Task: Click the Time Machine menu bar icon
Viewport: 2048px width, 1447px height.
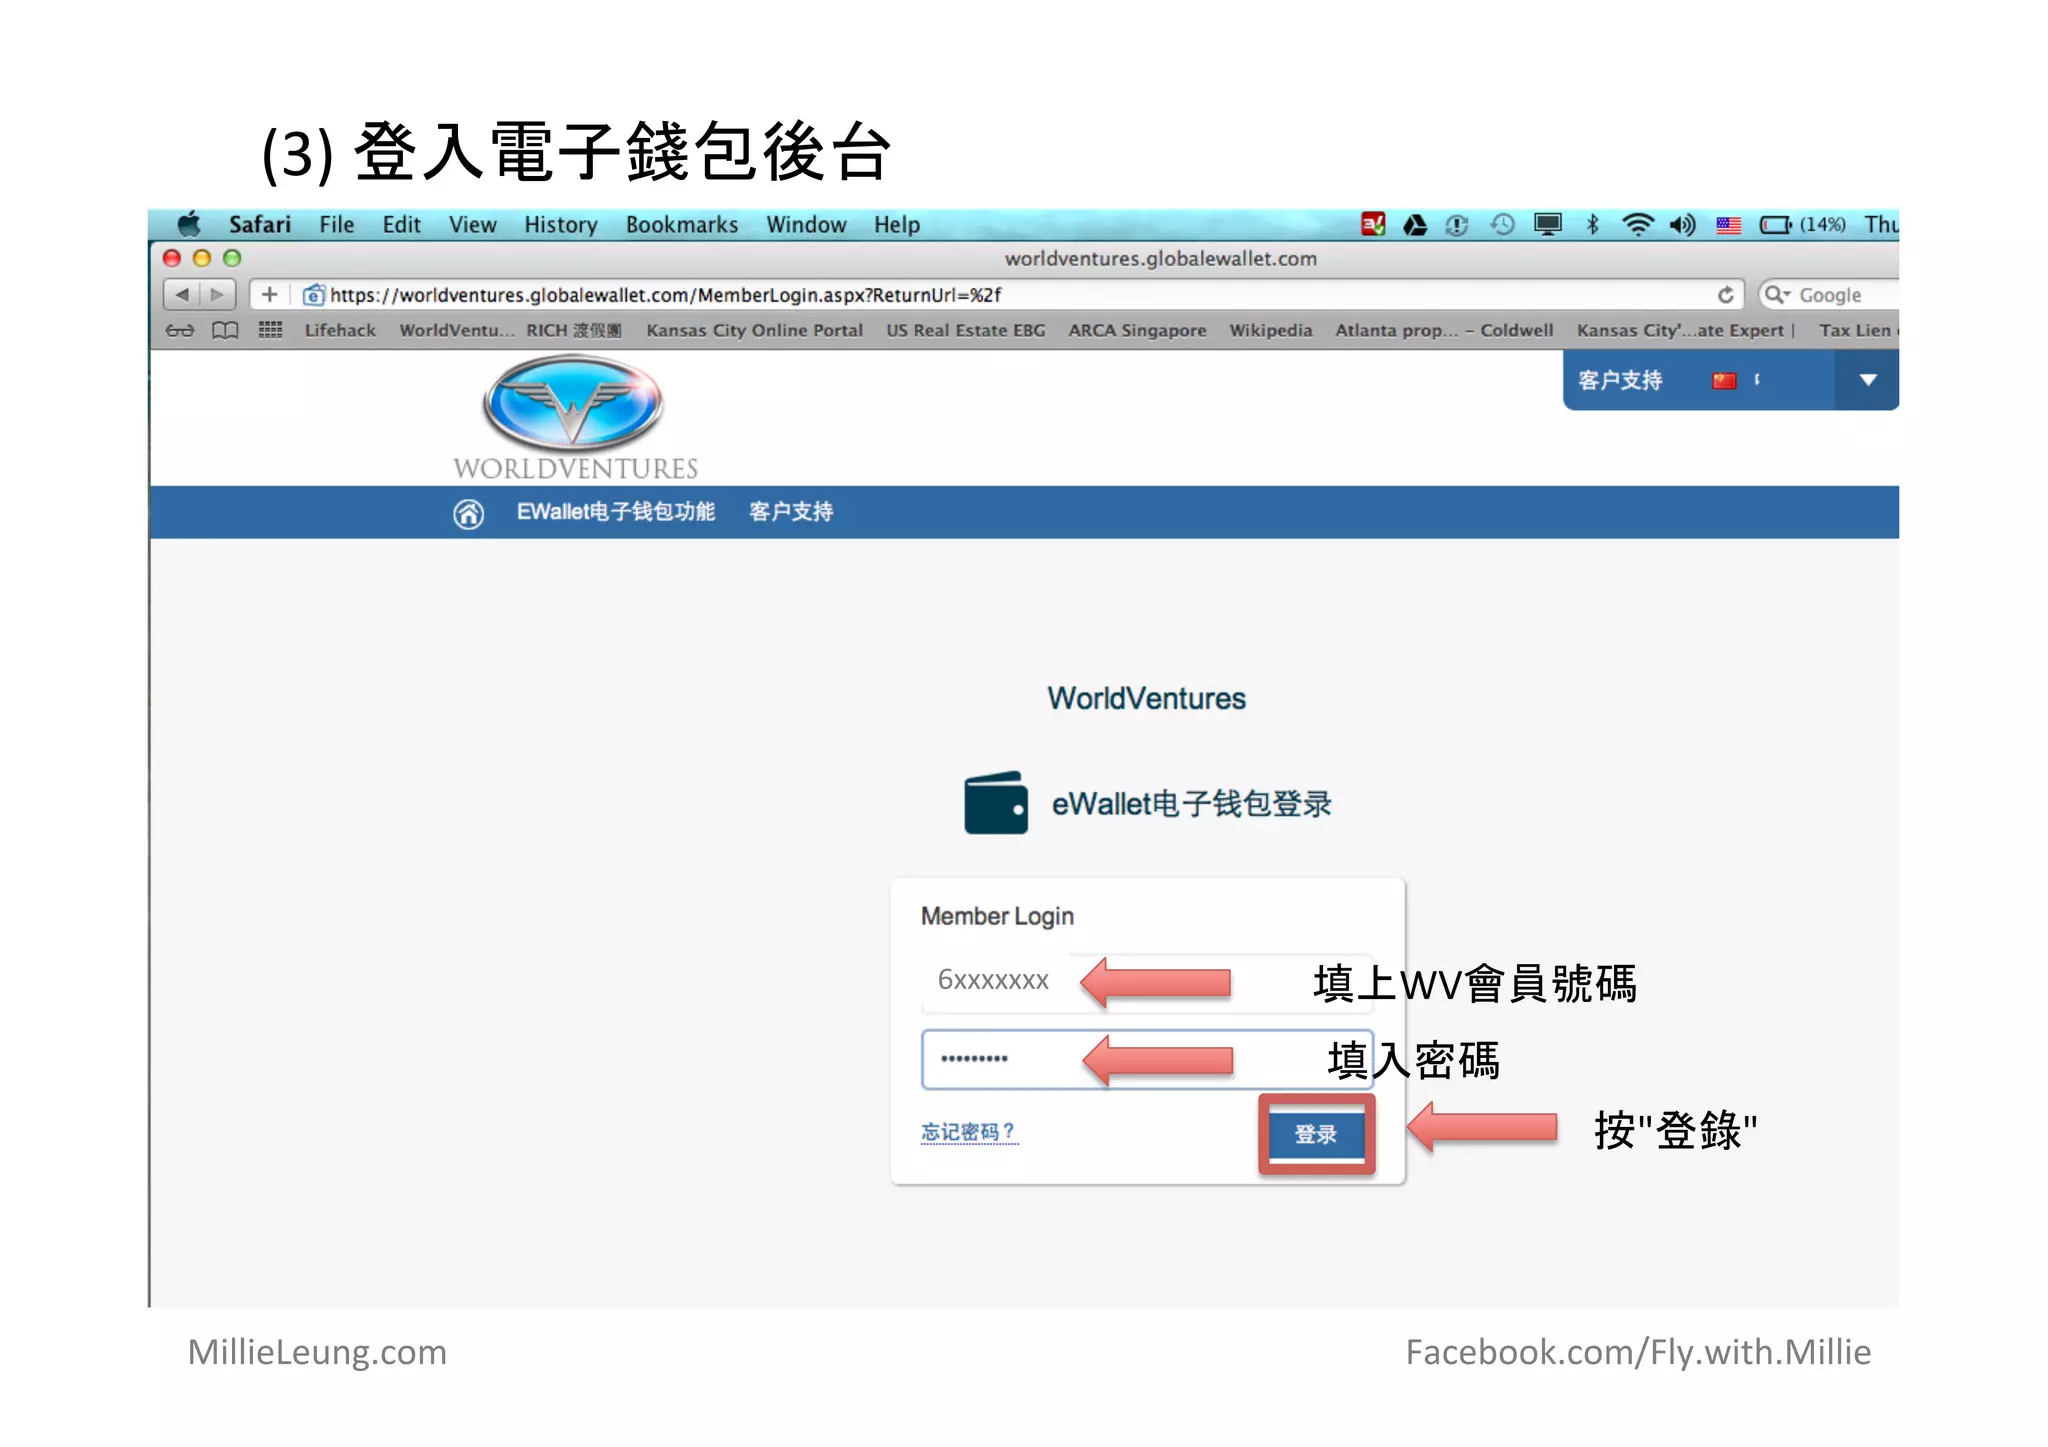Action: (1502, 224)
